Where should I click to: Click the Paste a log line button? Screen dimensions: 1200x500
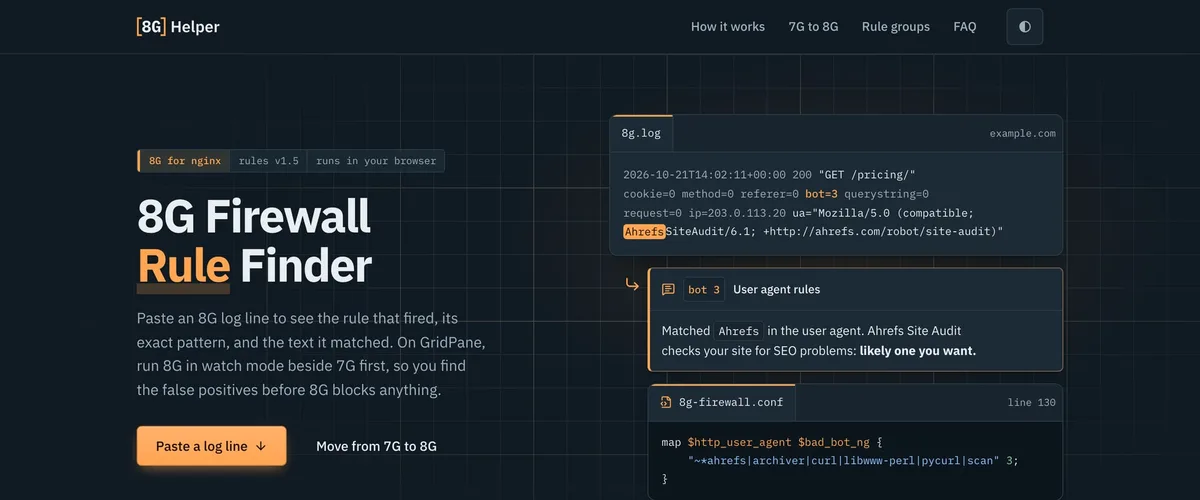[212, 446]
